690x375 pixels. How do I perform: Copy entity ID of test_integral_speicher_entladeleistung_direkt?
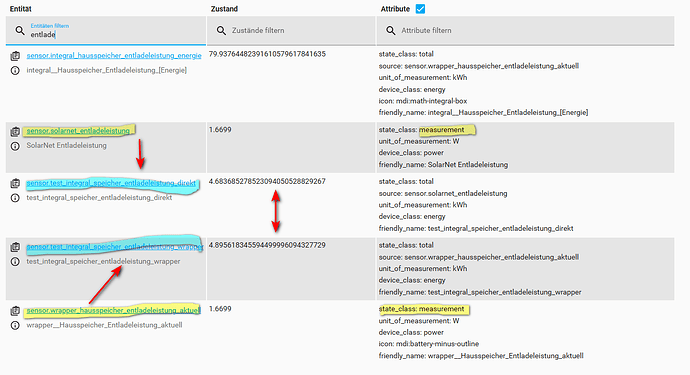(x=15, y=183)
